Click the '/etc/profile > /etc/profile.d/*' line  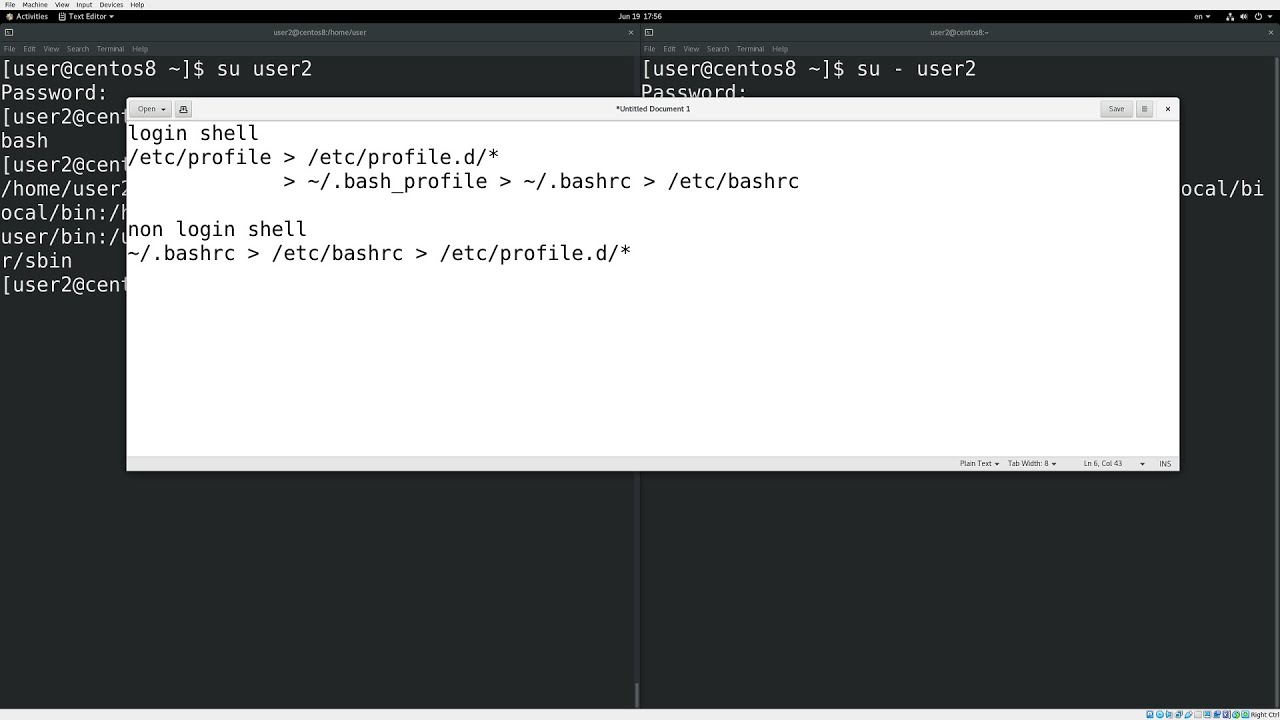pyautogui.click(x=313, y=158)
